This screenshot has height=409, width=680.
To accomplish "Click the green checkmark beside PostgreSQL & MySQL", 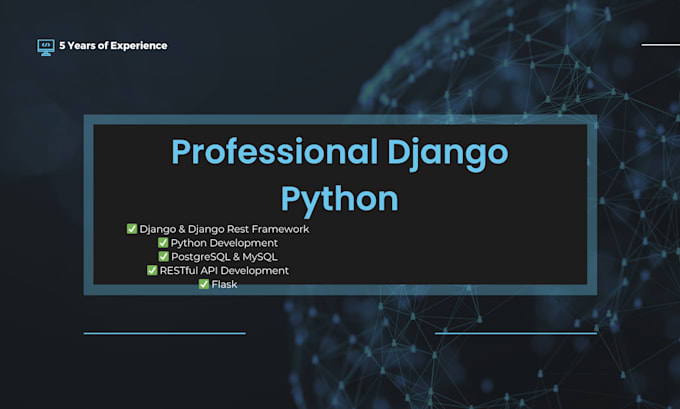I will 163,256.
